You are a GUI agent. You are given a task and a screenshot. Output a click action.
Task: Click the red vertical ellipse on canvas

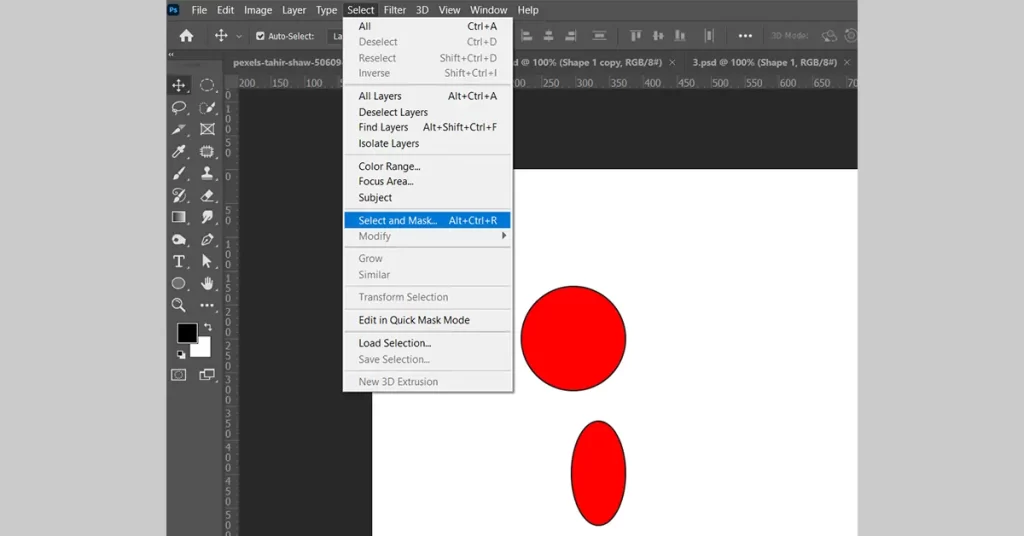pos(598,473)
